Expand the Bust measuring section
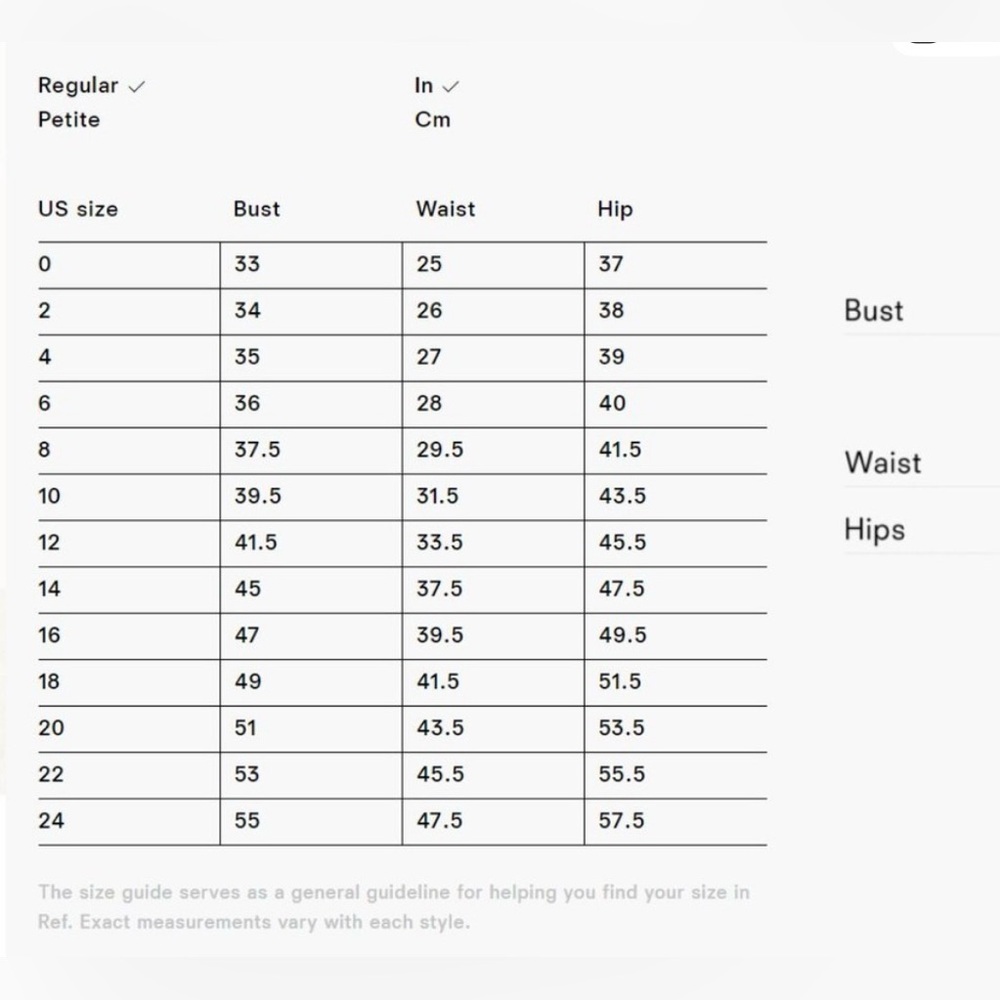 (x=922, y=311)
